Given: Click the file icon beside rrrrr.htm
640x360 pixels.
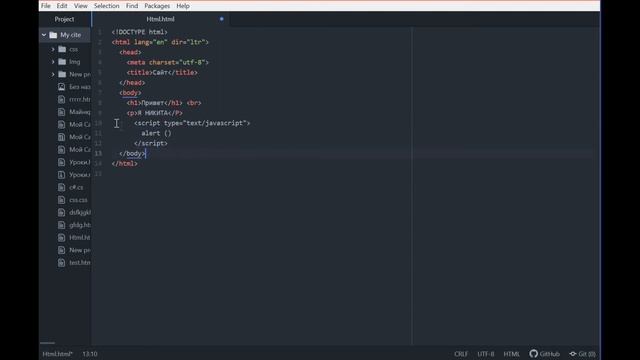Looking at the screenshot, I should [61, 100].
